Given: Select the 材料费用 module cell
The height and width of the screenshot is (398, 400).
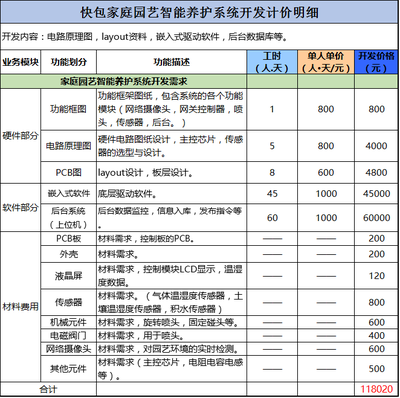Looking at the screenshot, I should point(21,307).
